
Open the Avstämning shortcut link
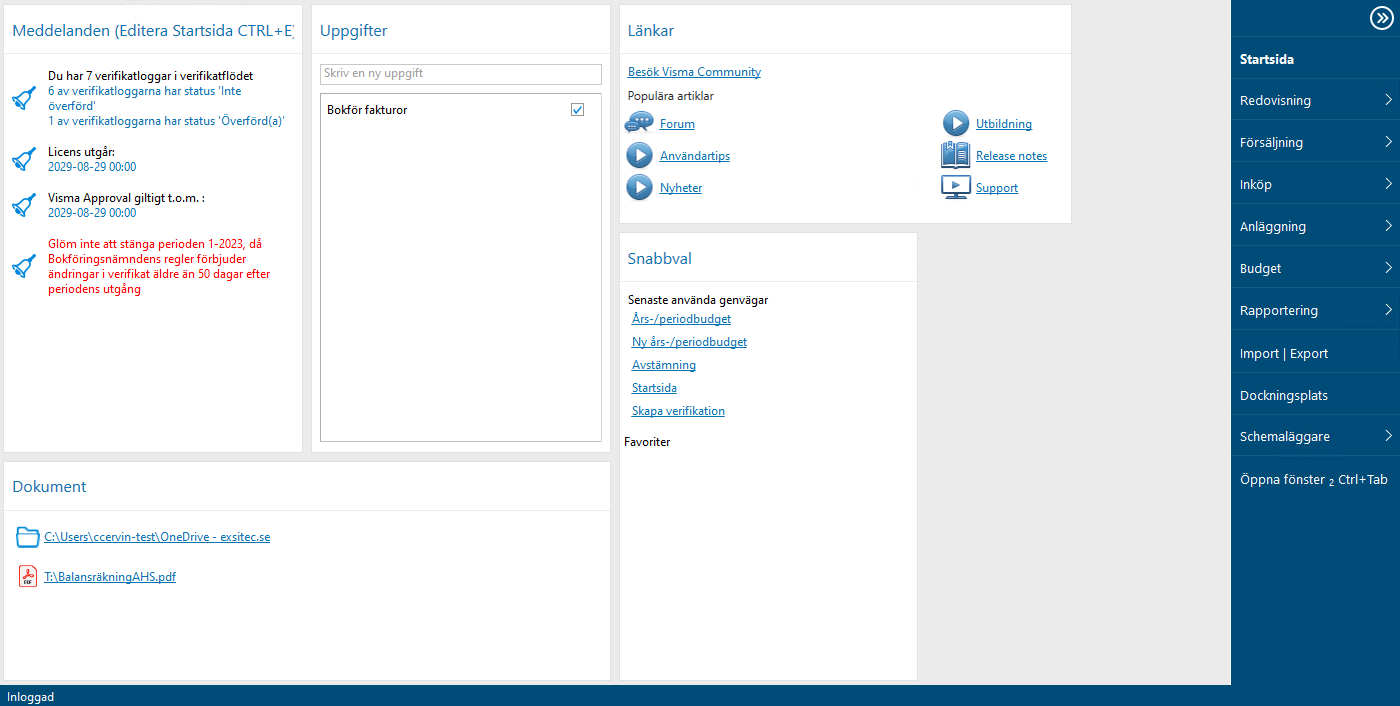pos(664,365)
